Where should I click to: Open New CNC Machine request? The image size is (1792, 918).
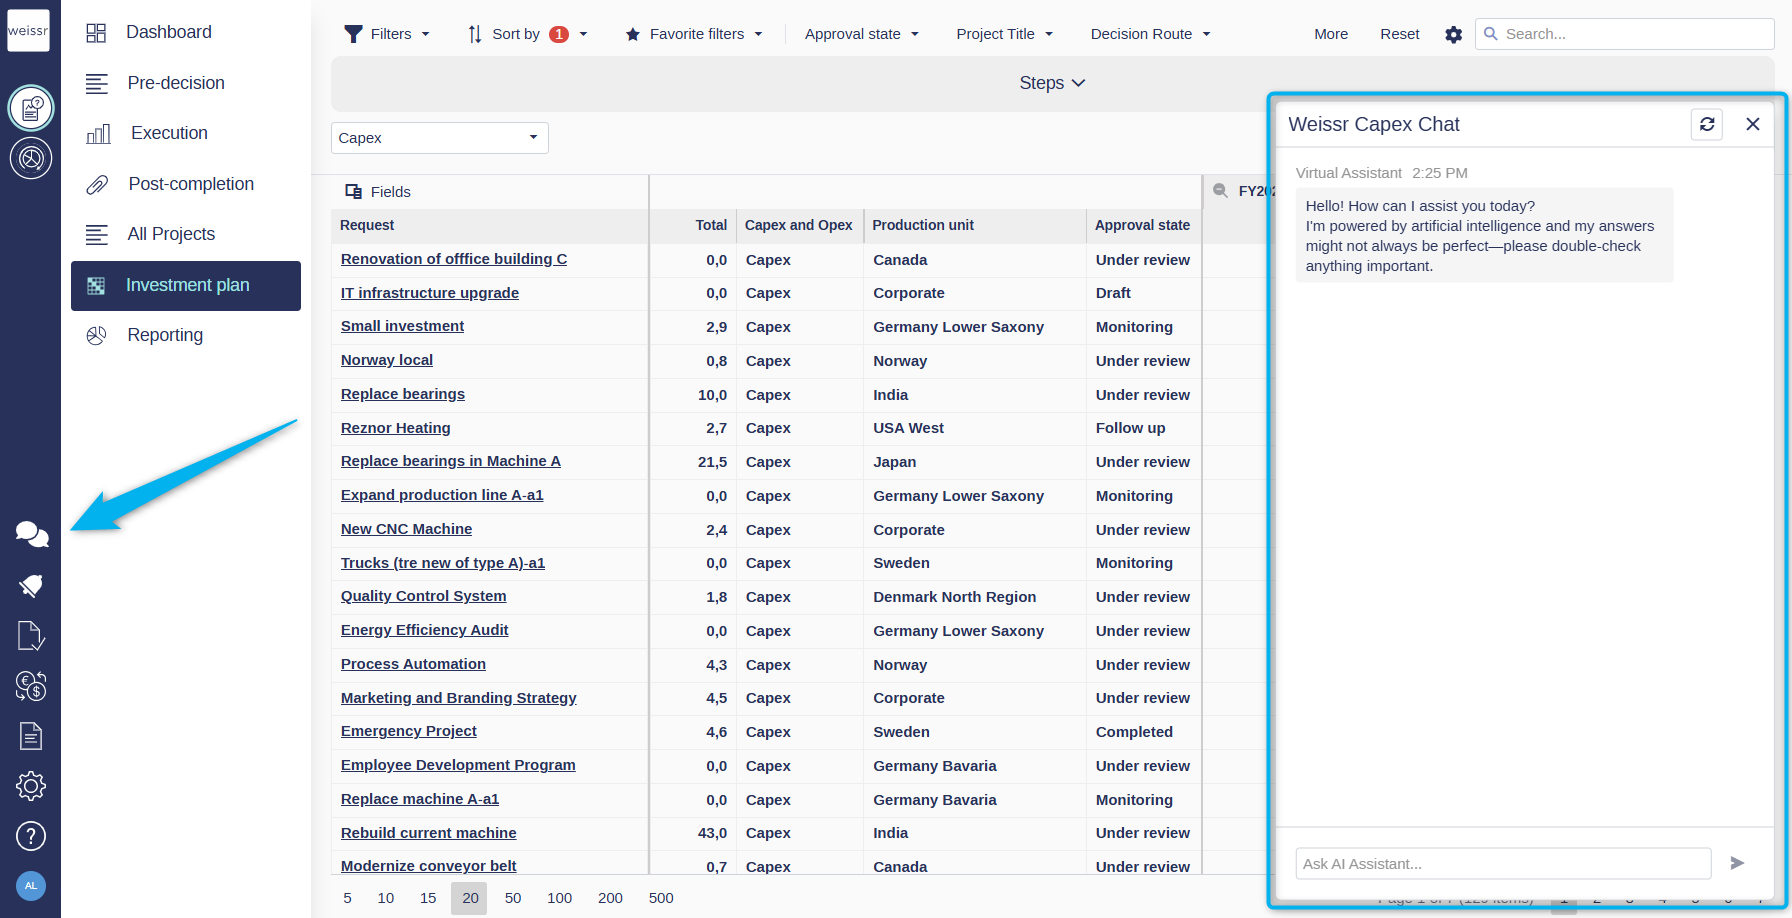point(406,529)
